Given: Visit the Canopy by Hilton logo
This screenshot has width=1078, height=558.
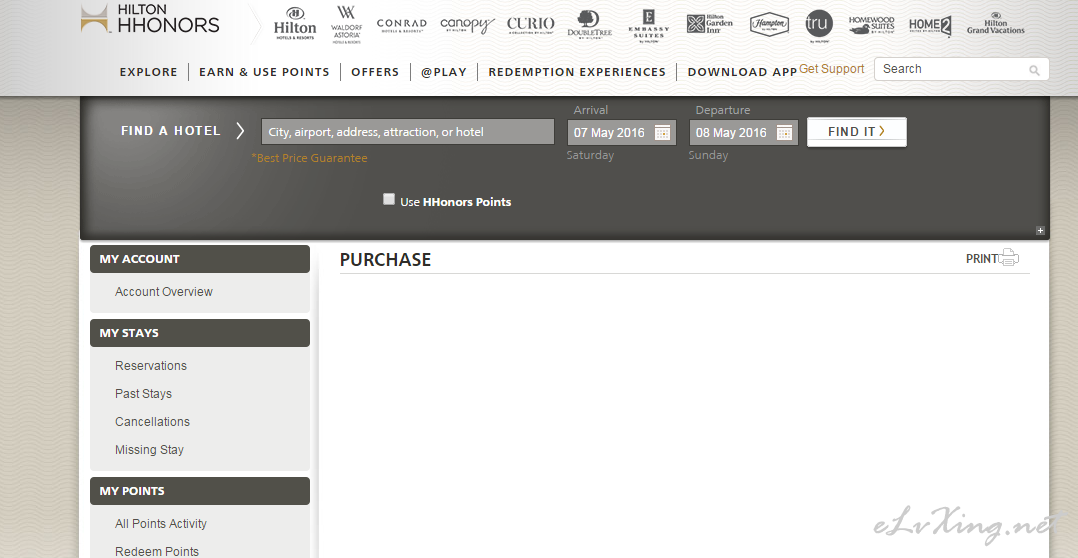Looking at the screenshot, I should pyautogui.click(x=467, y=25).
